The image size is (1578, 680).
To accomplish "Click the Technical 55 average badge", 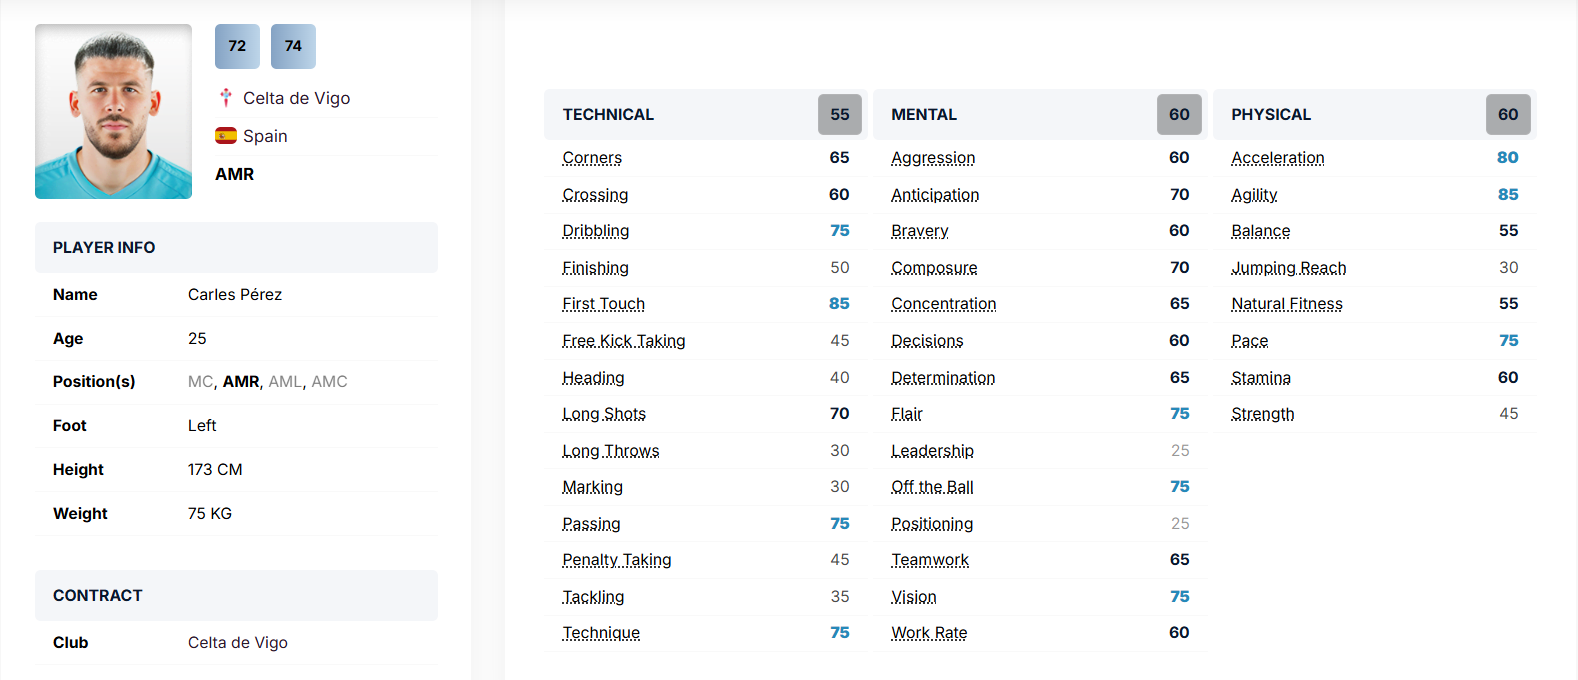I will [x=839, y=115].
